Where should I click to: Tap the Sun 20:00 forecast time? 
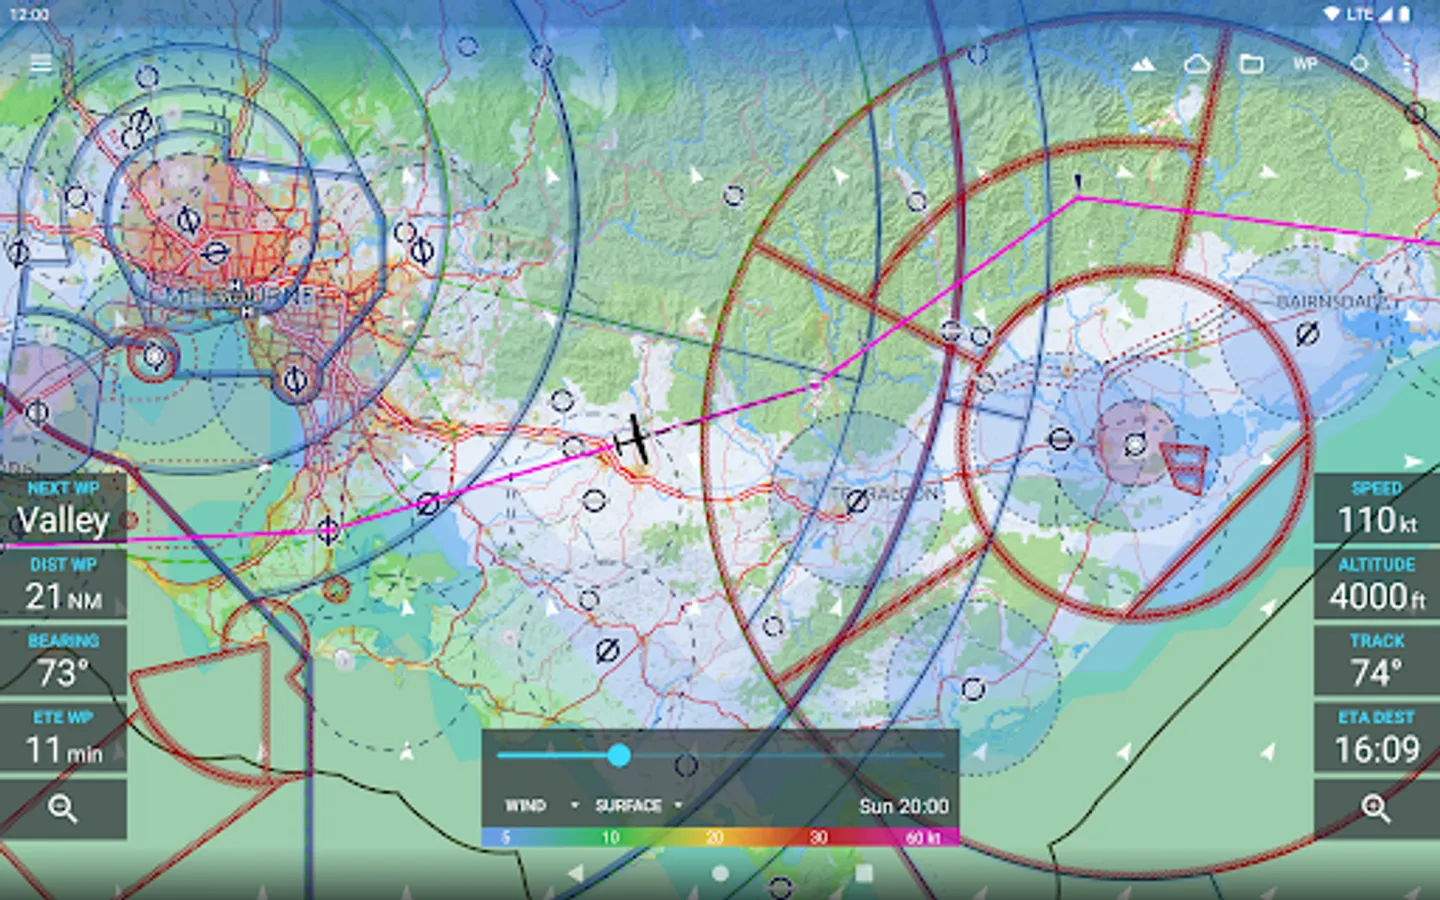(903, 806)
